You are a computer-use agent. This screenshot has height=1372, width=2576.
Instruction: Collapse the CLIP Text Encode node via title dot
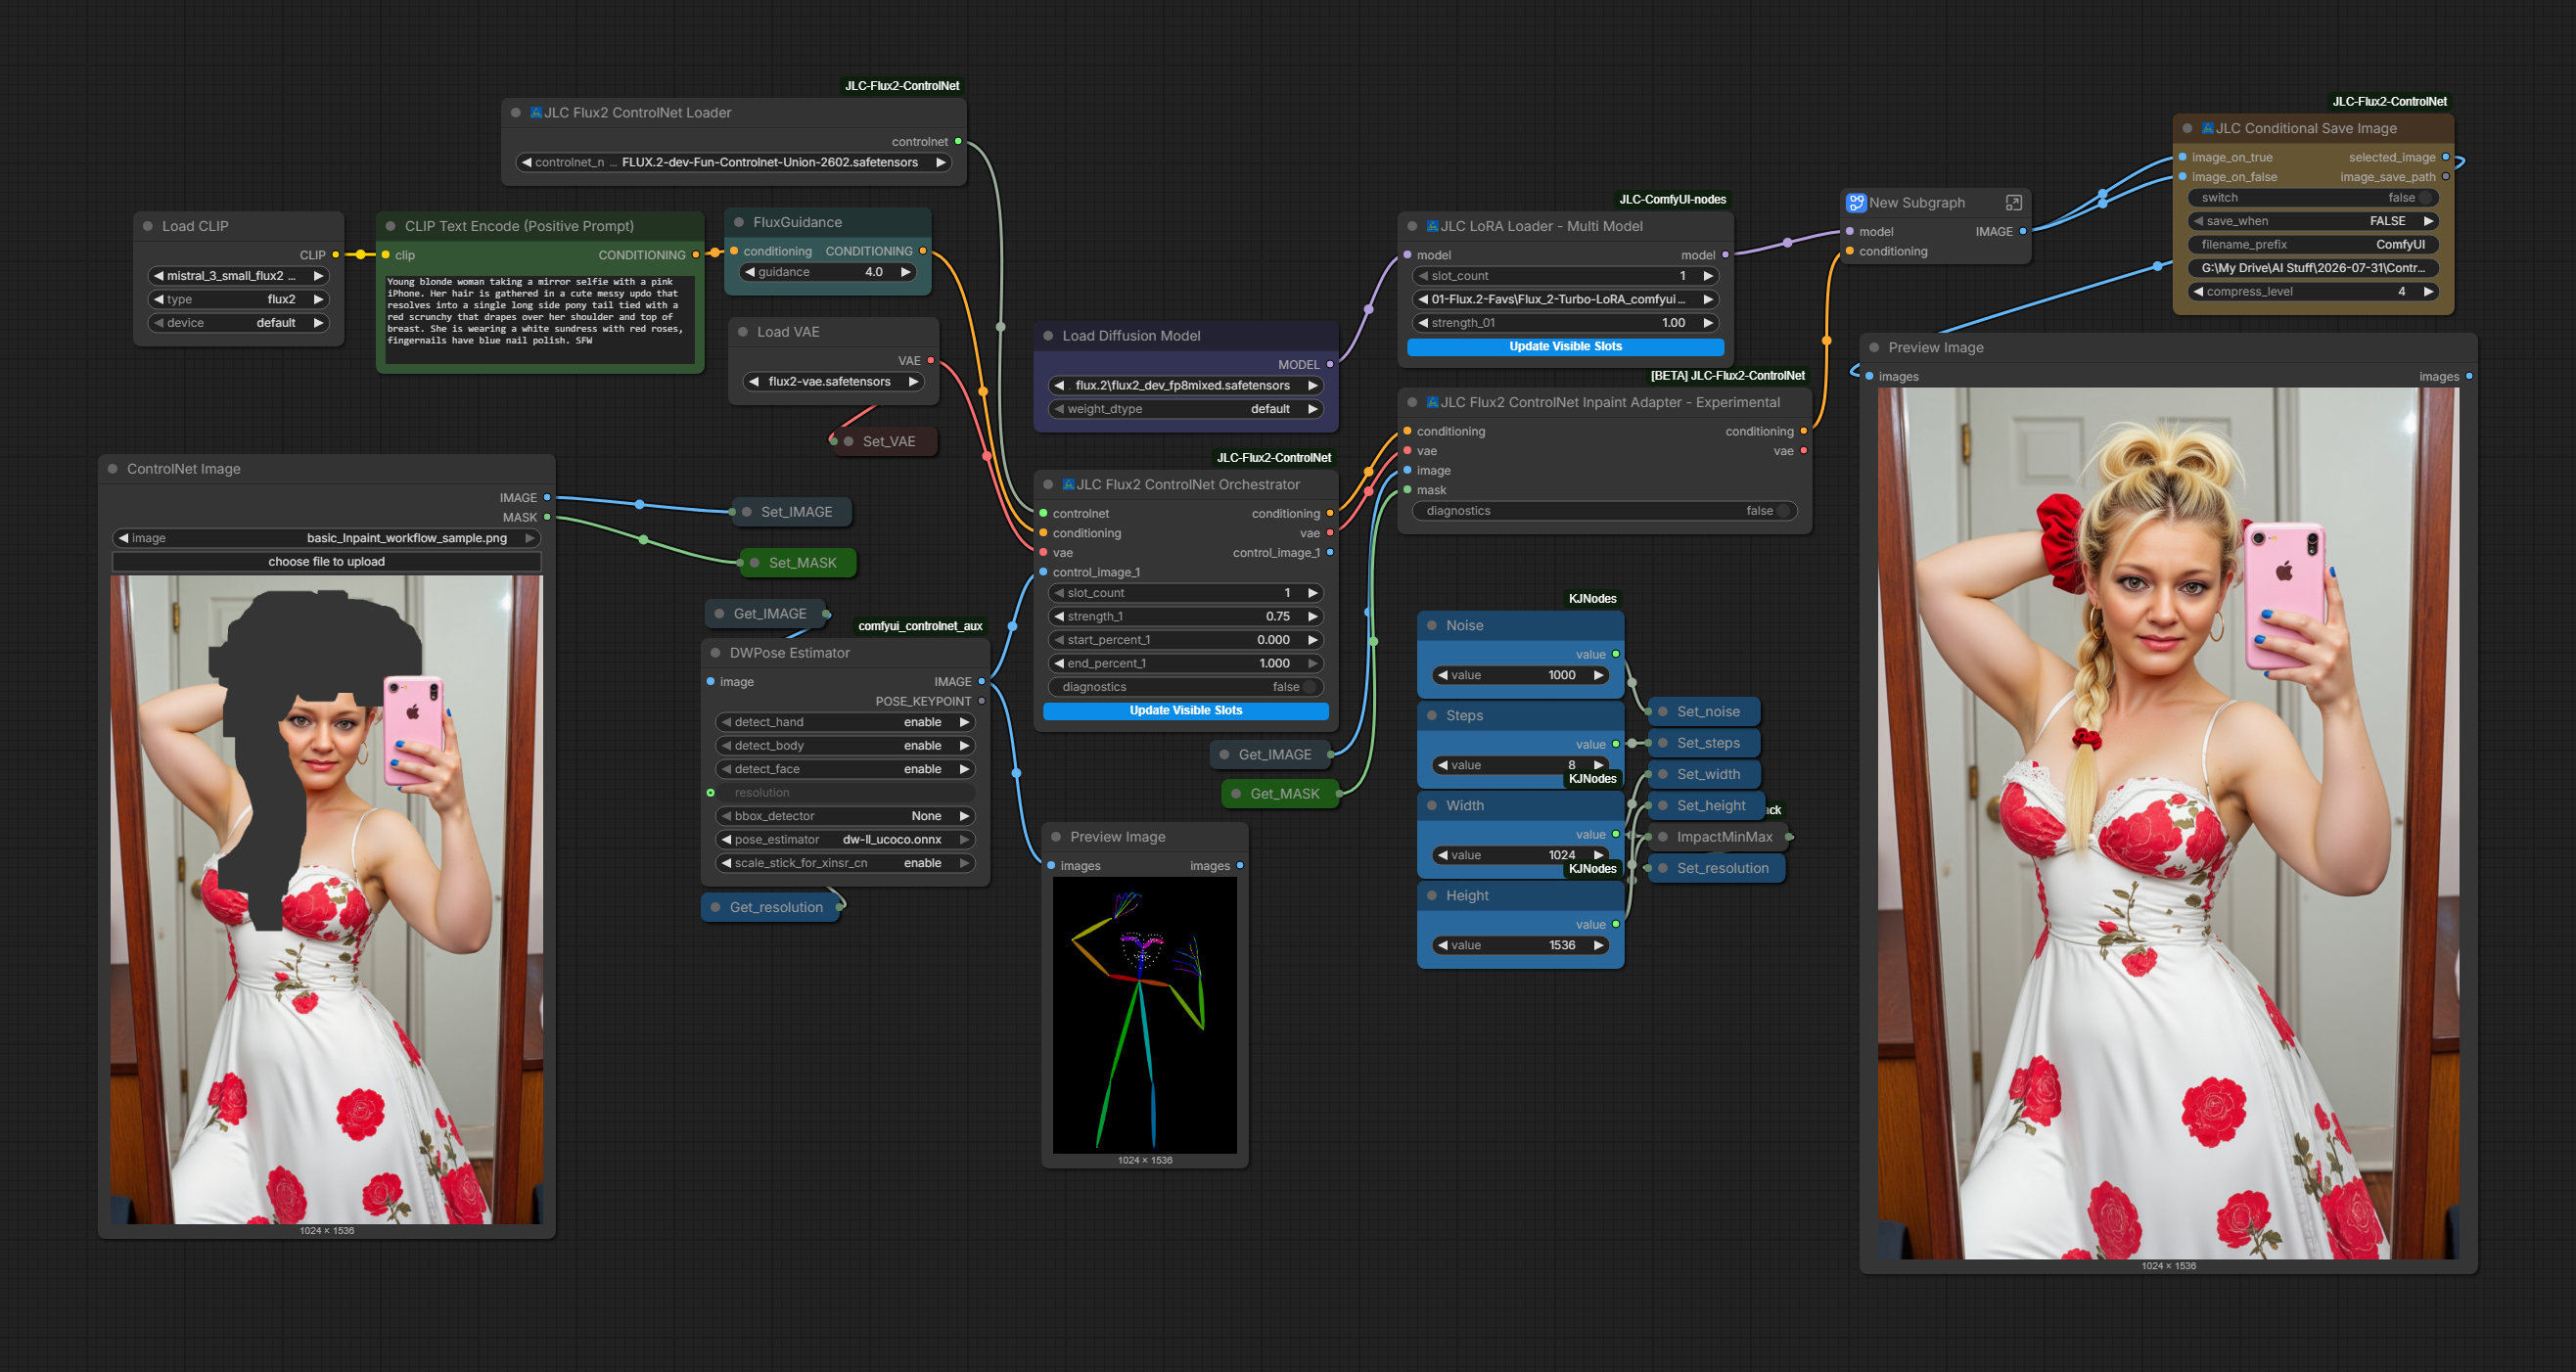tap(391, 226)
